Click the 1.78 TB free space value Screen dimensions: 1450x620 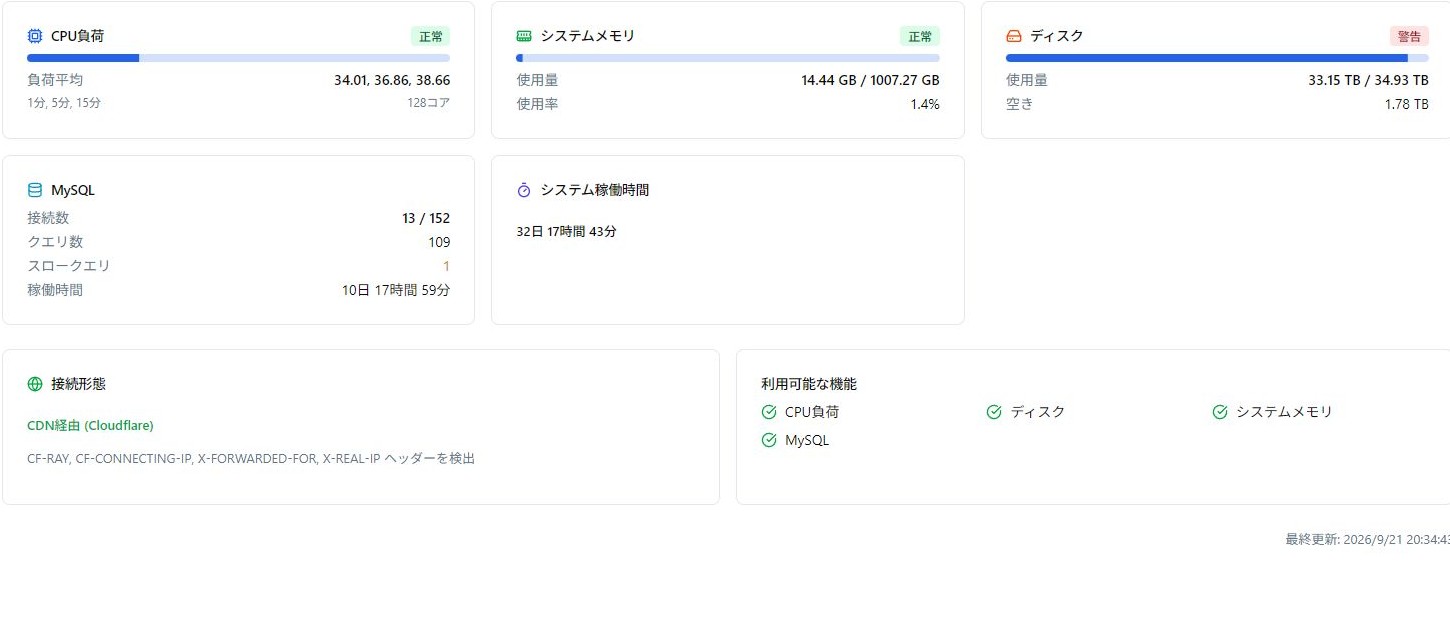(x=1406, y=104)
